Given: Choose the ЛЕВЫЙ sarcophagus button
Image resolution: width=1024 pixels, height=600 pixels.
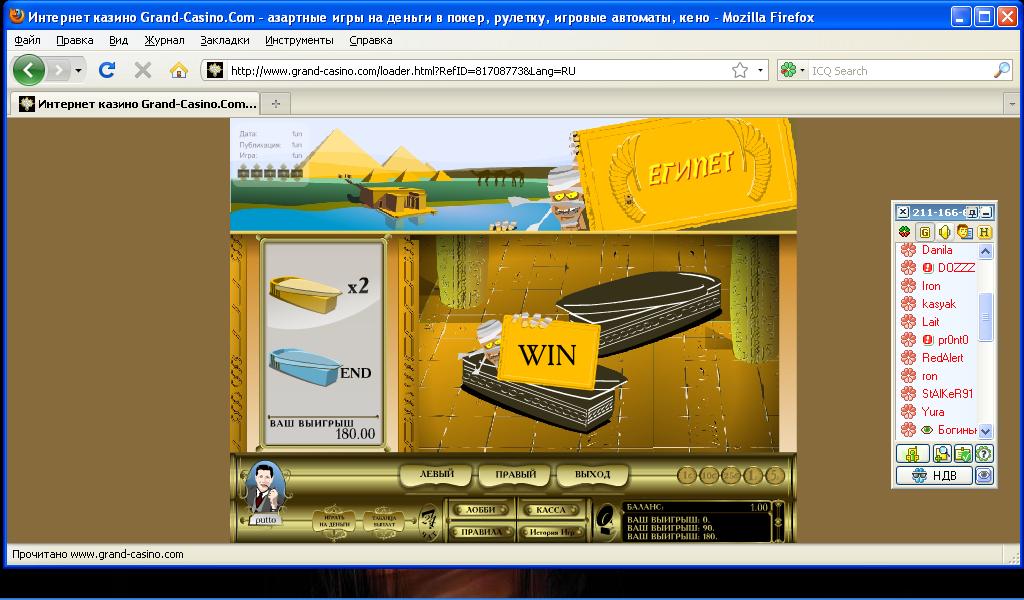Looking at the screenshot, I should coord(436,475).
